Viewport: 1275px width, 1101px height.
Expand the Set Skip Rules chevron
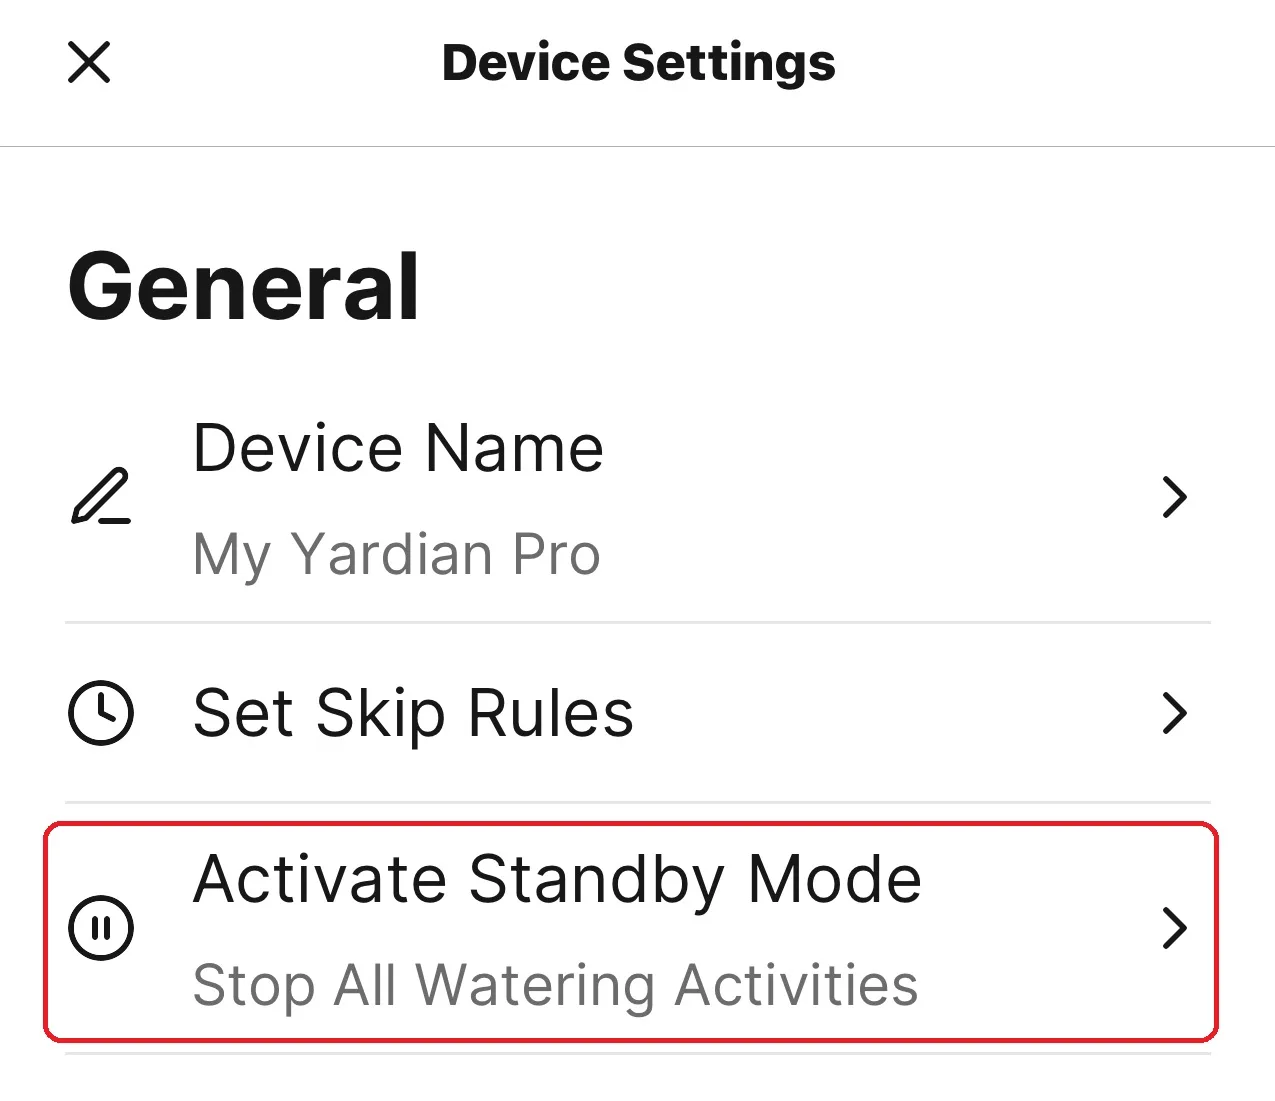click(1175, 713)
